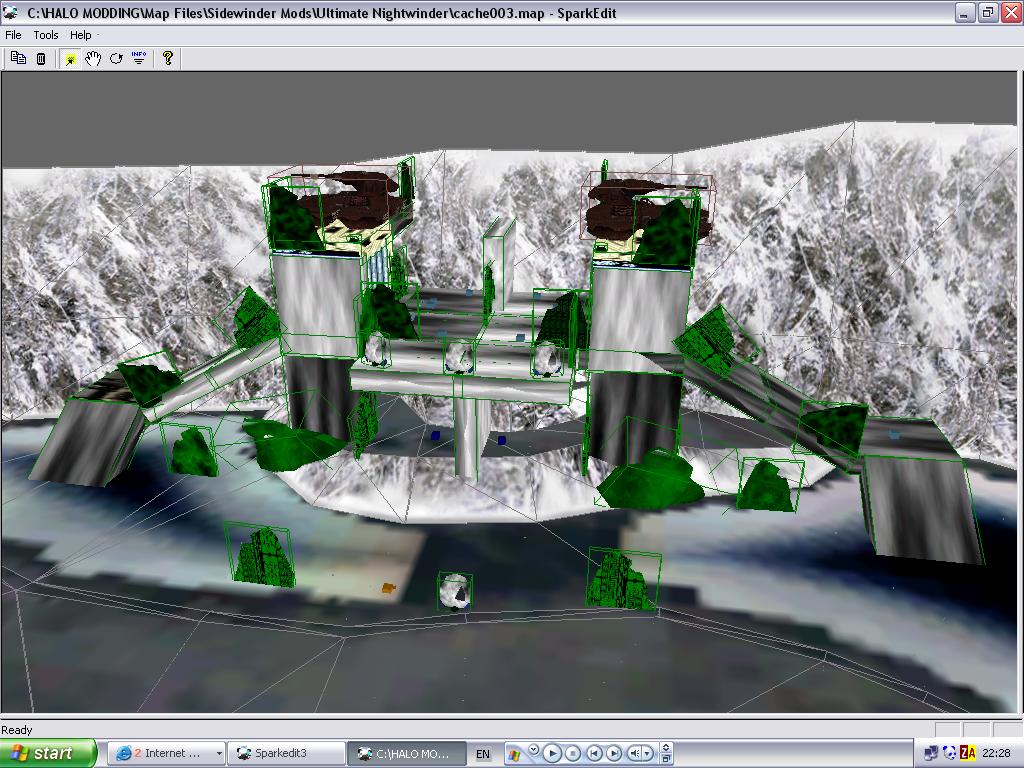Open the File menu
This screenshot has height=768, width=1024.
pyautogui.click(x=13, y=35)
